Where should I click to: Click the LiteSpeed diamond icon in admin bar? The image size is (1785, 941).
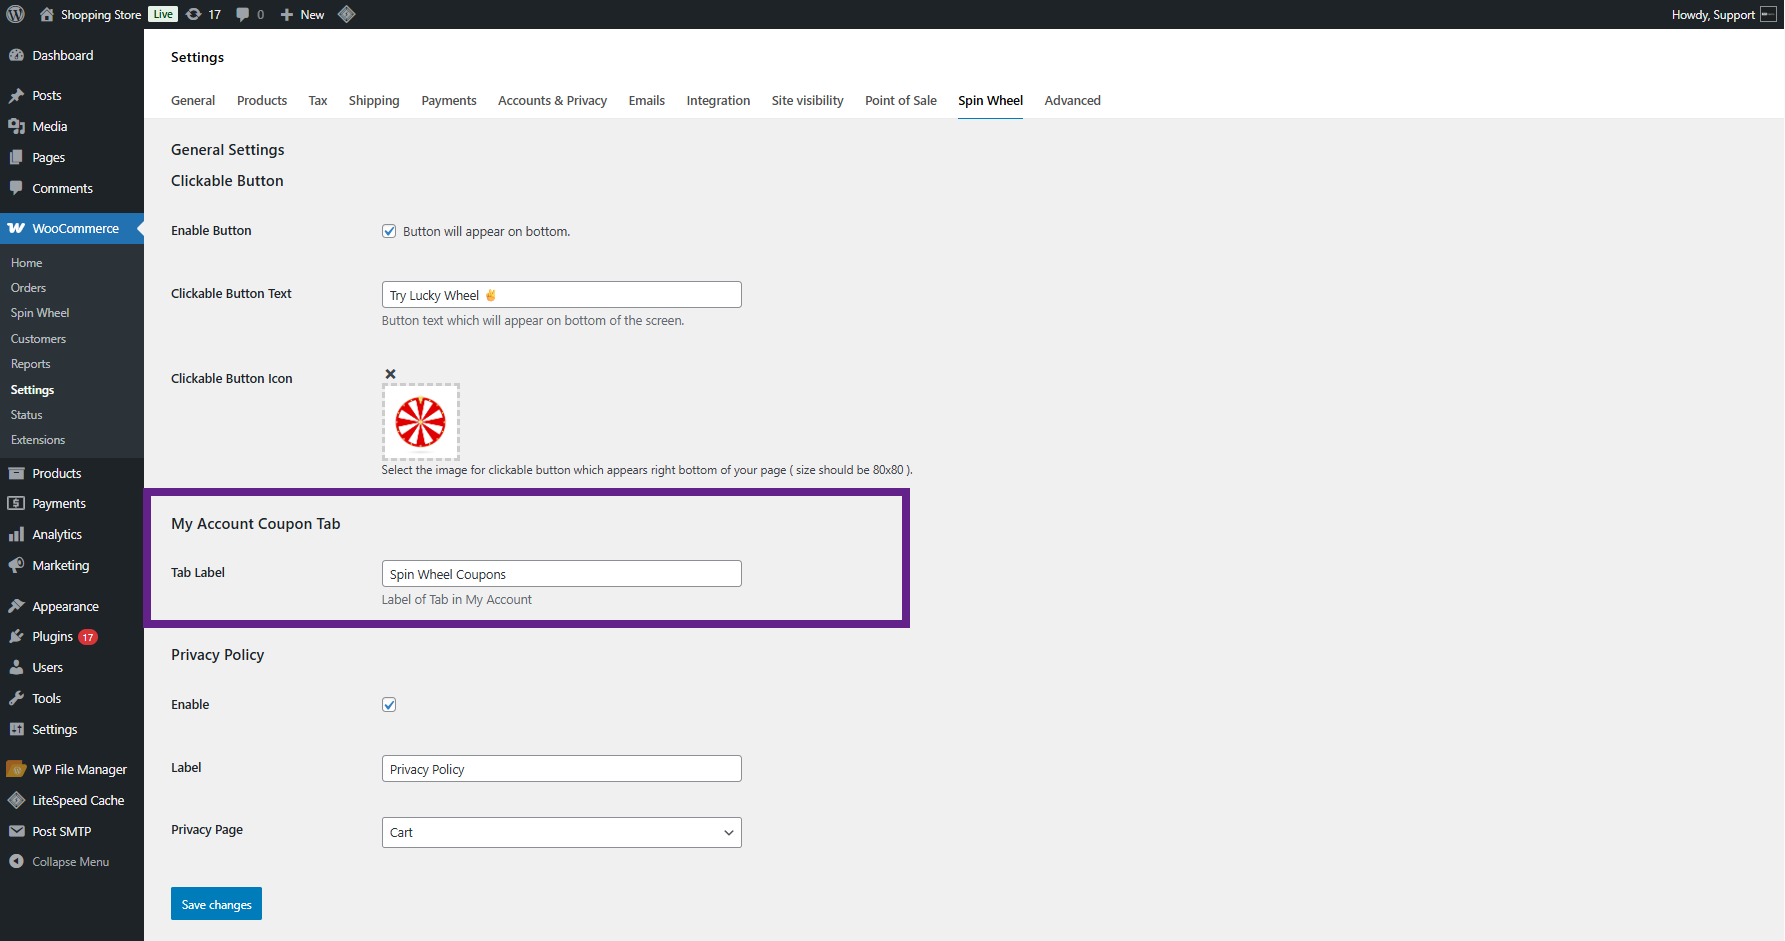347,14
